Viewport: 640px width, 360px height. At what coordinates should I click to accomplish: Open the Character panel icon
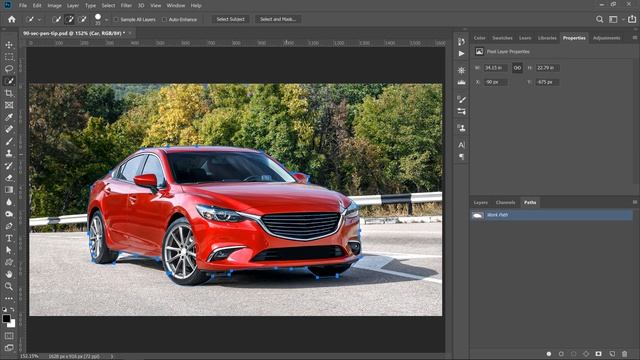click(x=461, y=145)
